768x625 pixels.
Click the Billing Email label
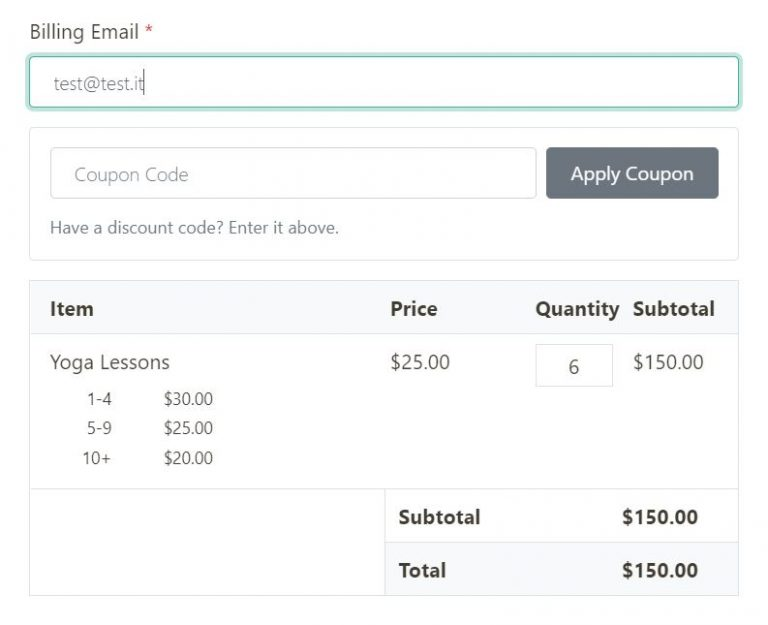point(84,32)
